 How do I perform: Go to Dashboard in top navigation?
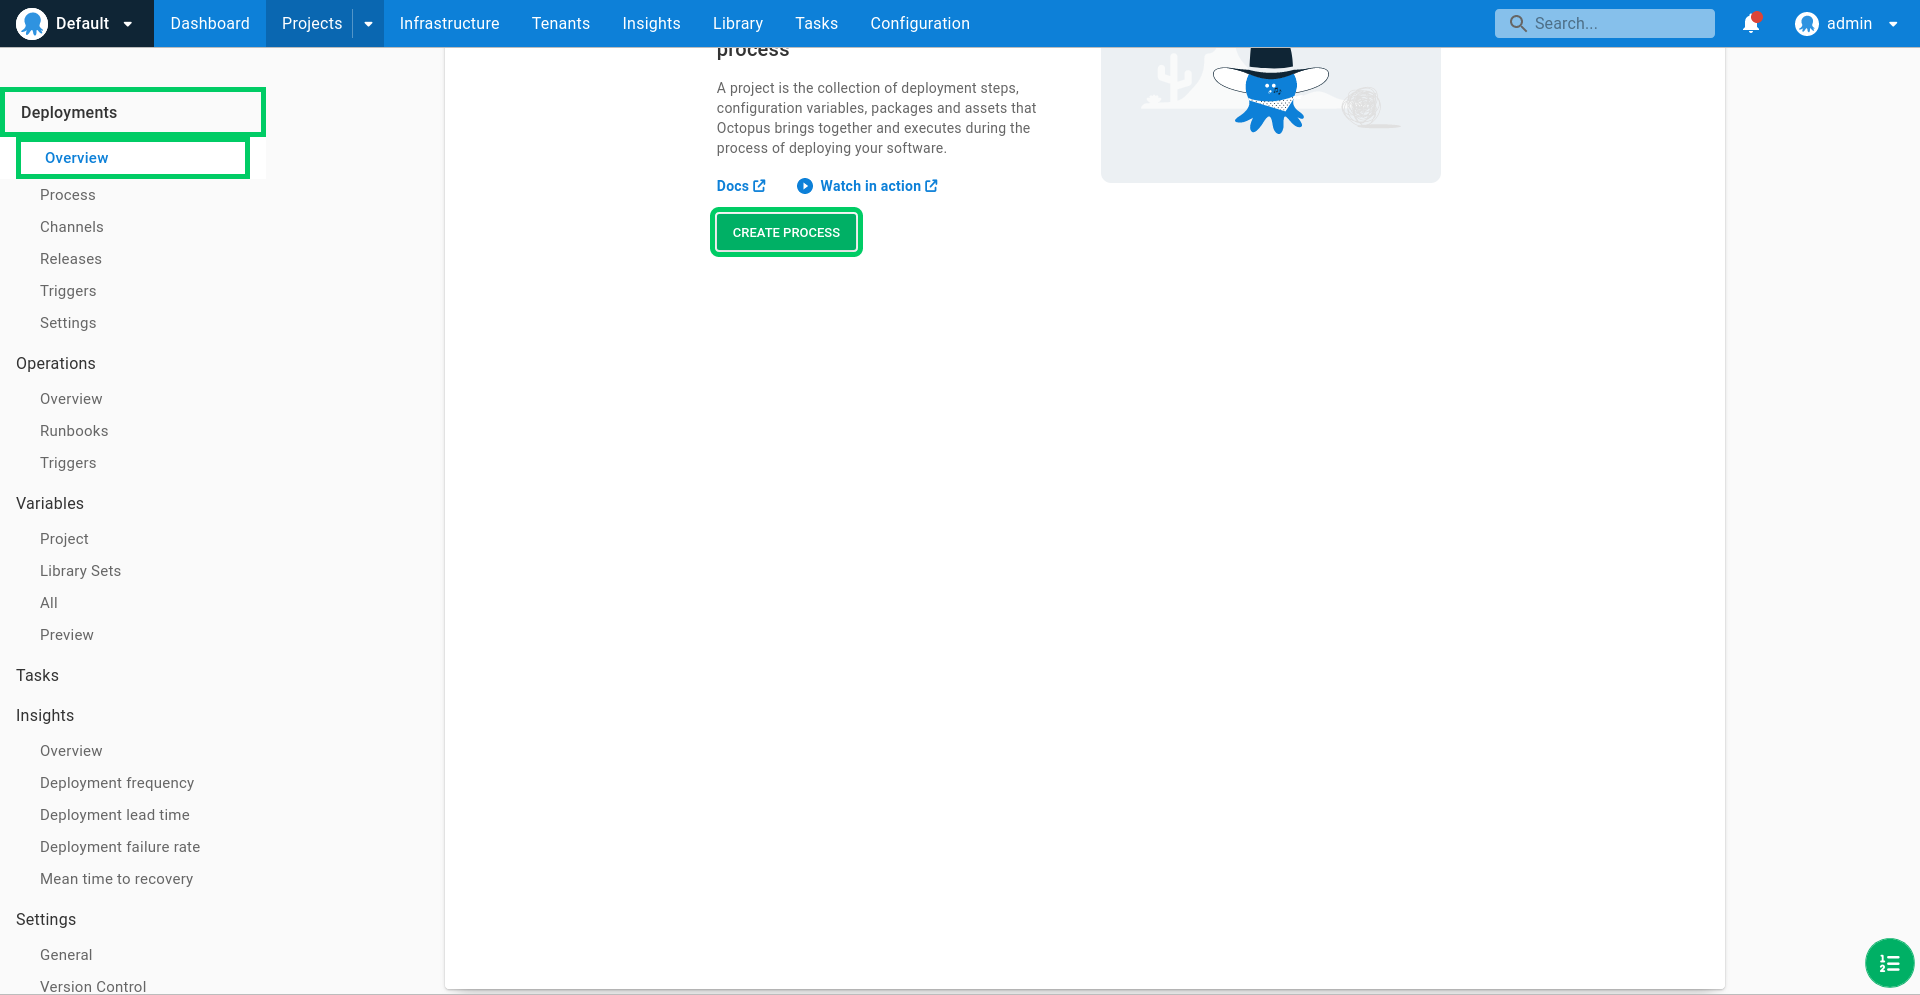click(210, 23)
